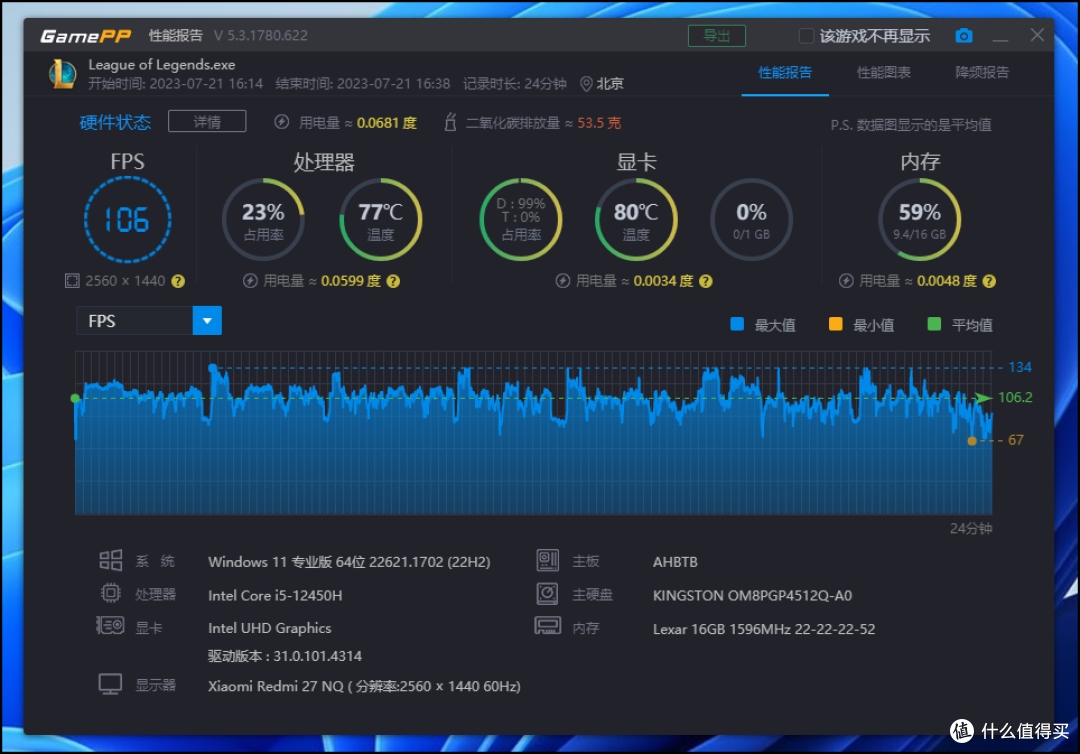
Task: Switch to the 性能图表 tab
Action: coord(884,72)
